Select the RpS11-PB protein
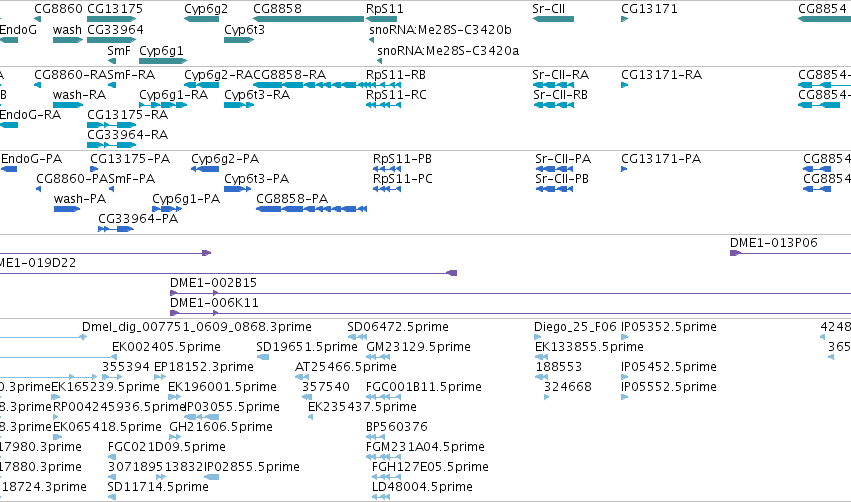Image resolution: width=851 pixels, height=502 pixels. click(x=387, y=169)
